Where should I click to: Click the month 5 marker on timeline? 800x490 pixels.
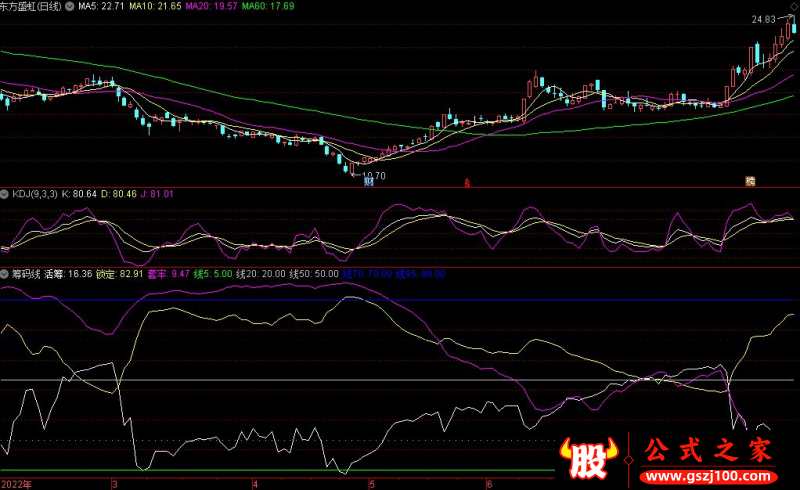point(371,484)
